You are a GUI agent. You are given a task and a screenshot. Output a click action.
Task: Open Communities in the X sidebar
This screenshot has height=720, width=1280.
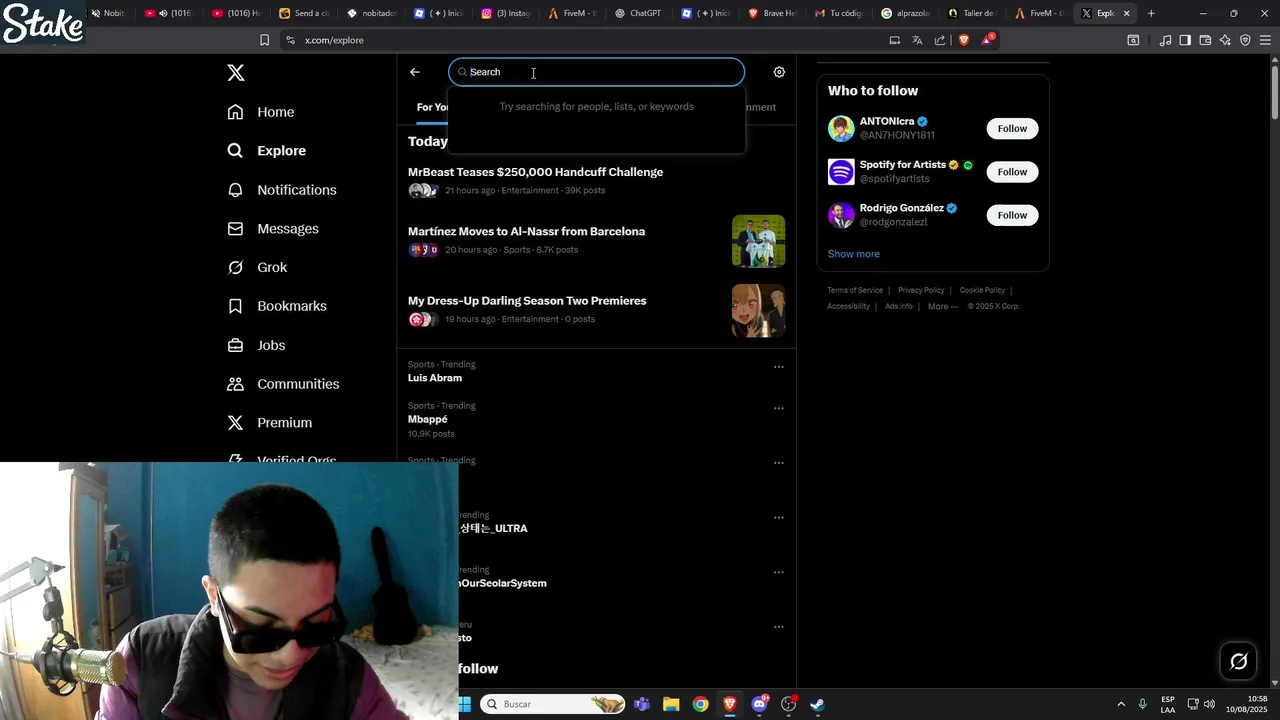pos(283,384)
